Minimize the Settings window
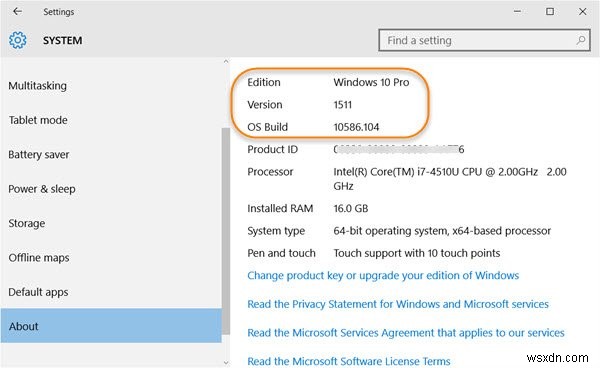The width and height of the screenshot is (600, 368). coord(517,11)
